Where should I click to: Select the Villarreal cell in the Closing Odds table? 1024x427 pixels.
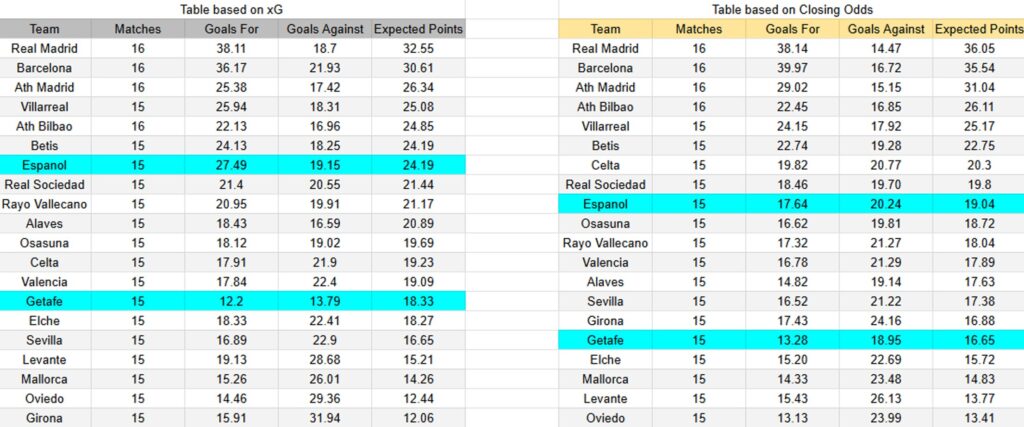tap(605, 126)
